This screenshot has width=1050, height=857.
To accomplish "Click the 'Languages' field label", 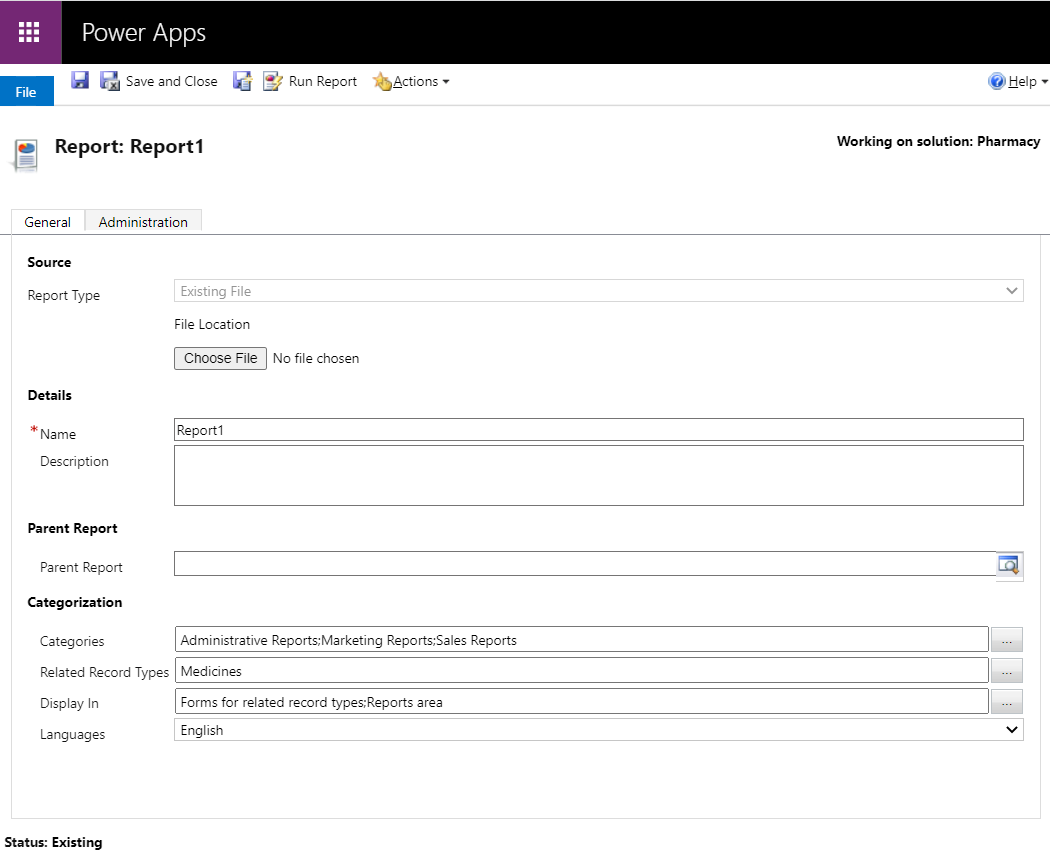I will (72, 734).
